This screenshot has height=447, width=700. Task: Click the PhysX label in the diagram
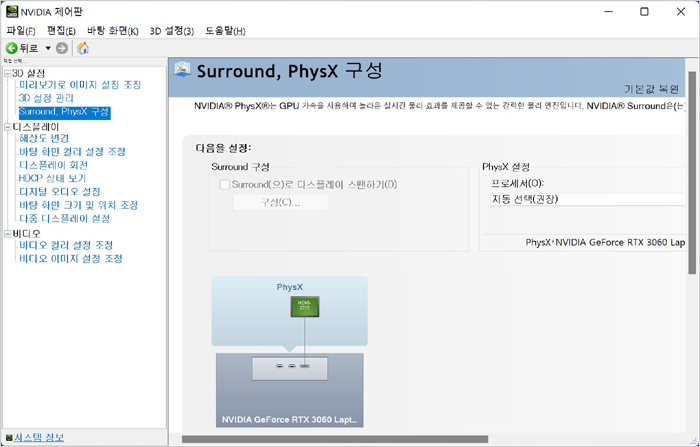pos(290,287)
